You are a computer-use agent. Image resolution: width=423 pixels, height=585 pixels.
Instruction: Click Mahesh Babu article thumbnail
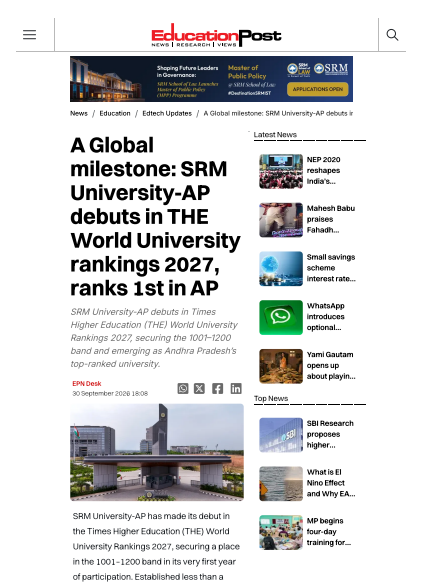pos(281,220)
